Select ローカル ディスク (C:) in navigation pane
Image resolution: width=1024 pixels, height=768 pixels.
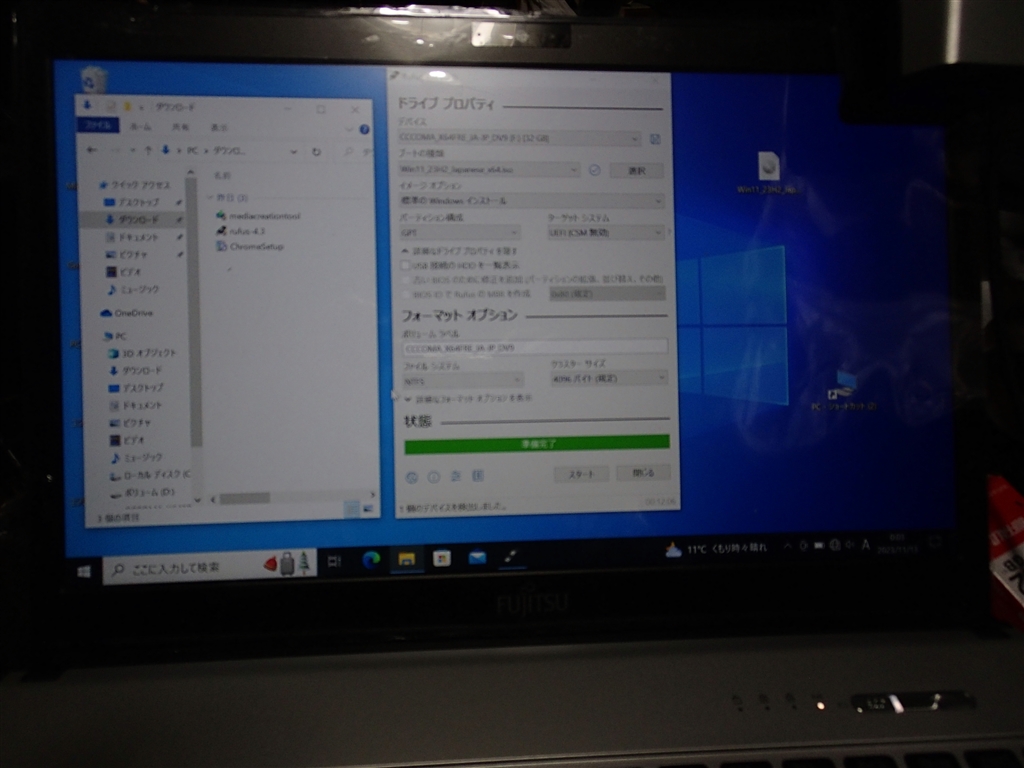[x=150, y=475]
